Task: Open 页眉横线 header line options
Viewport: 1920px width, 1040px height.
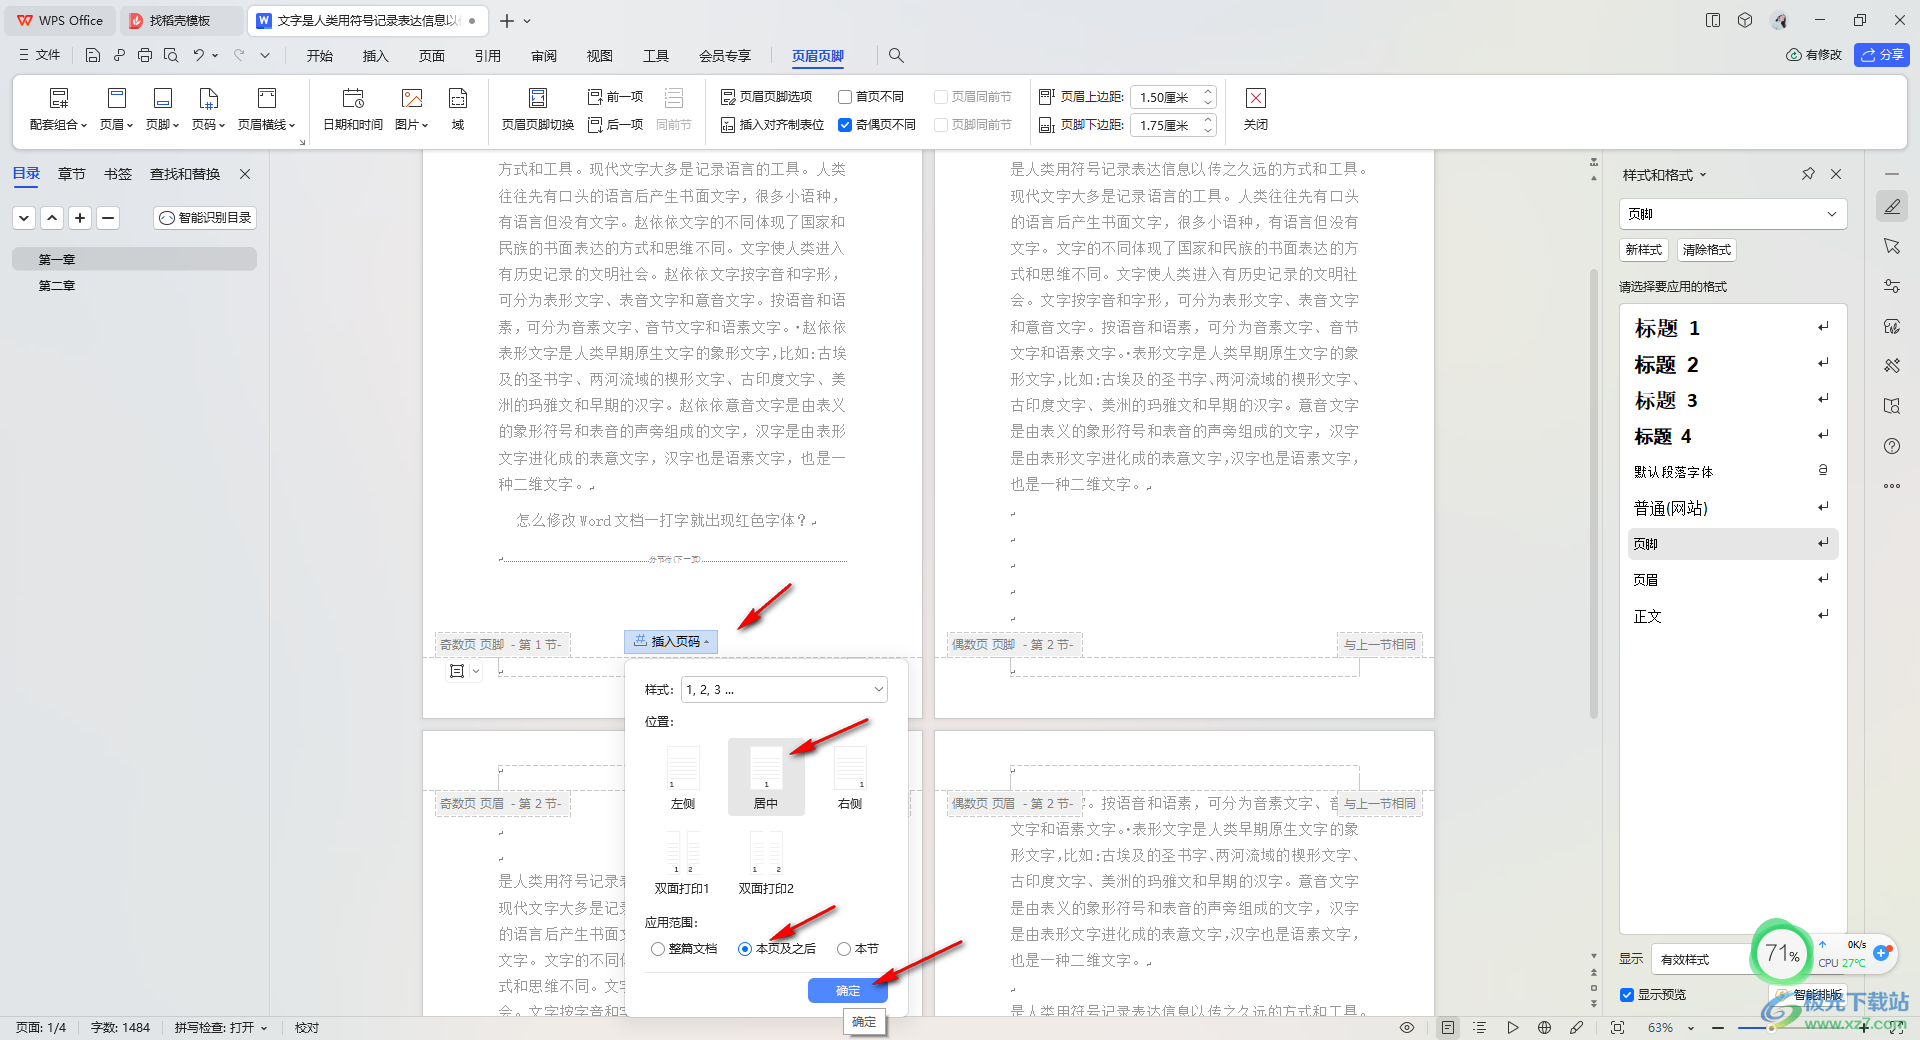Action: click(x=266, y=109)
